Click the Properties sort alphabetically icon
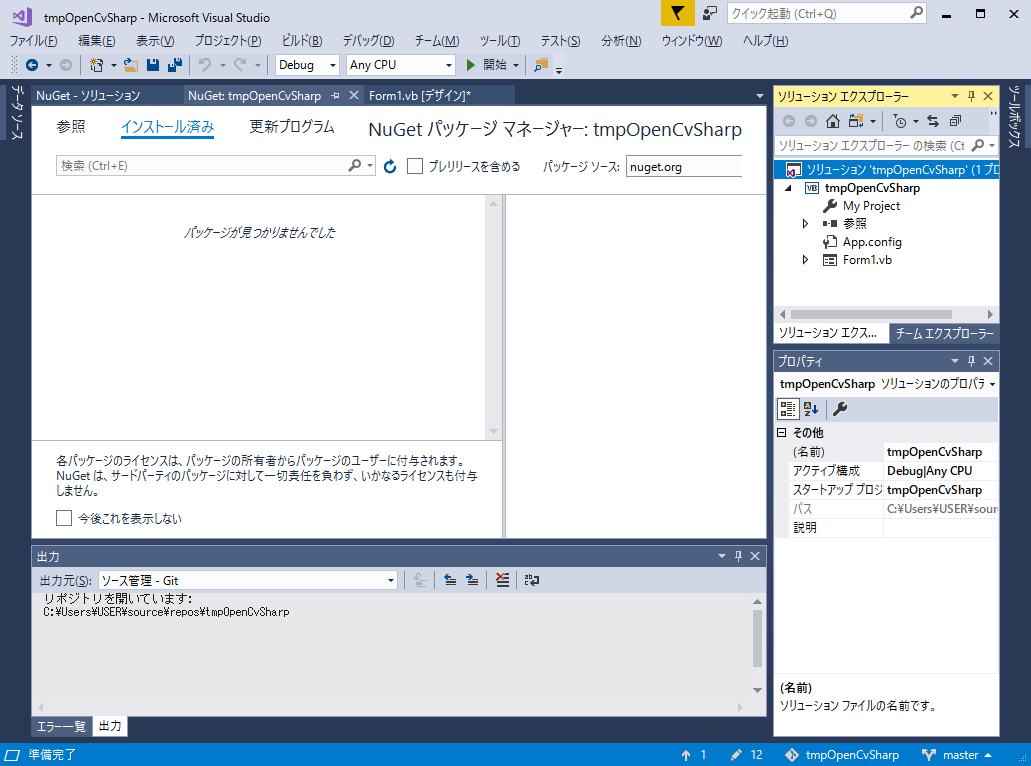The image size is (1031, 766). (810, 408)
